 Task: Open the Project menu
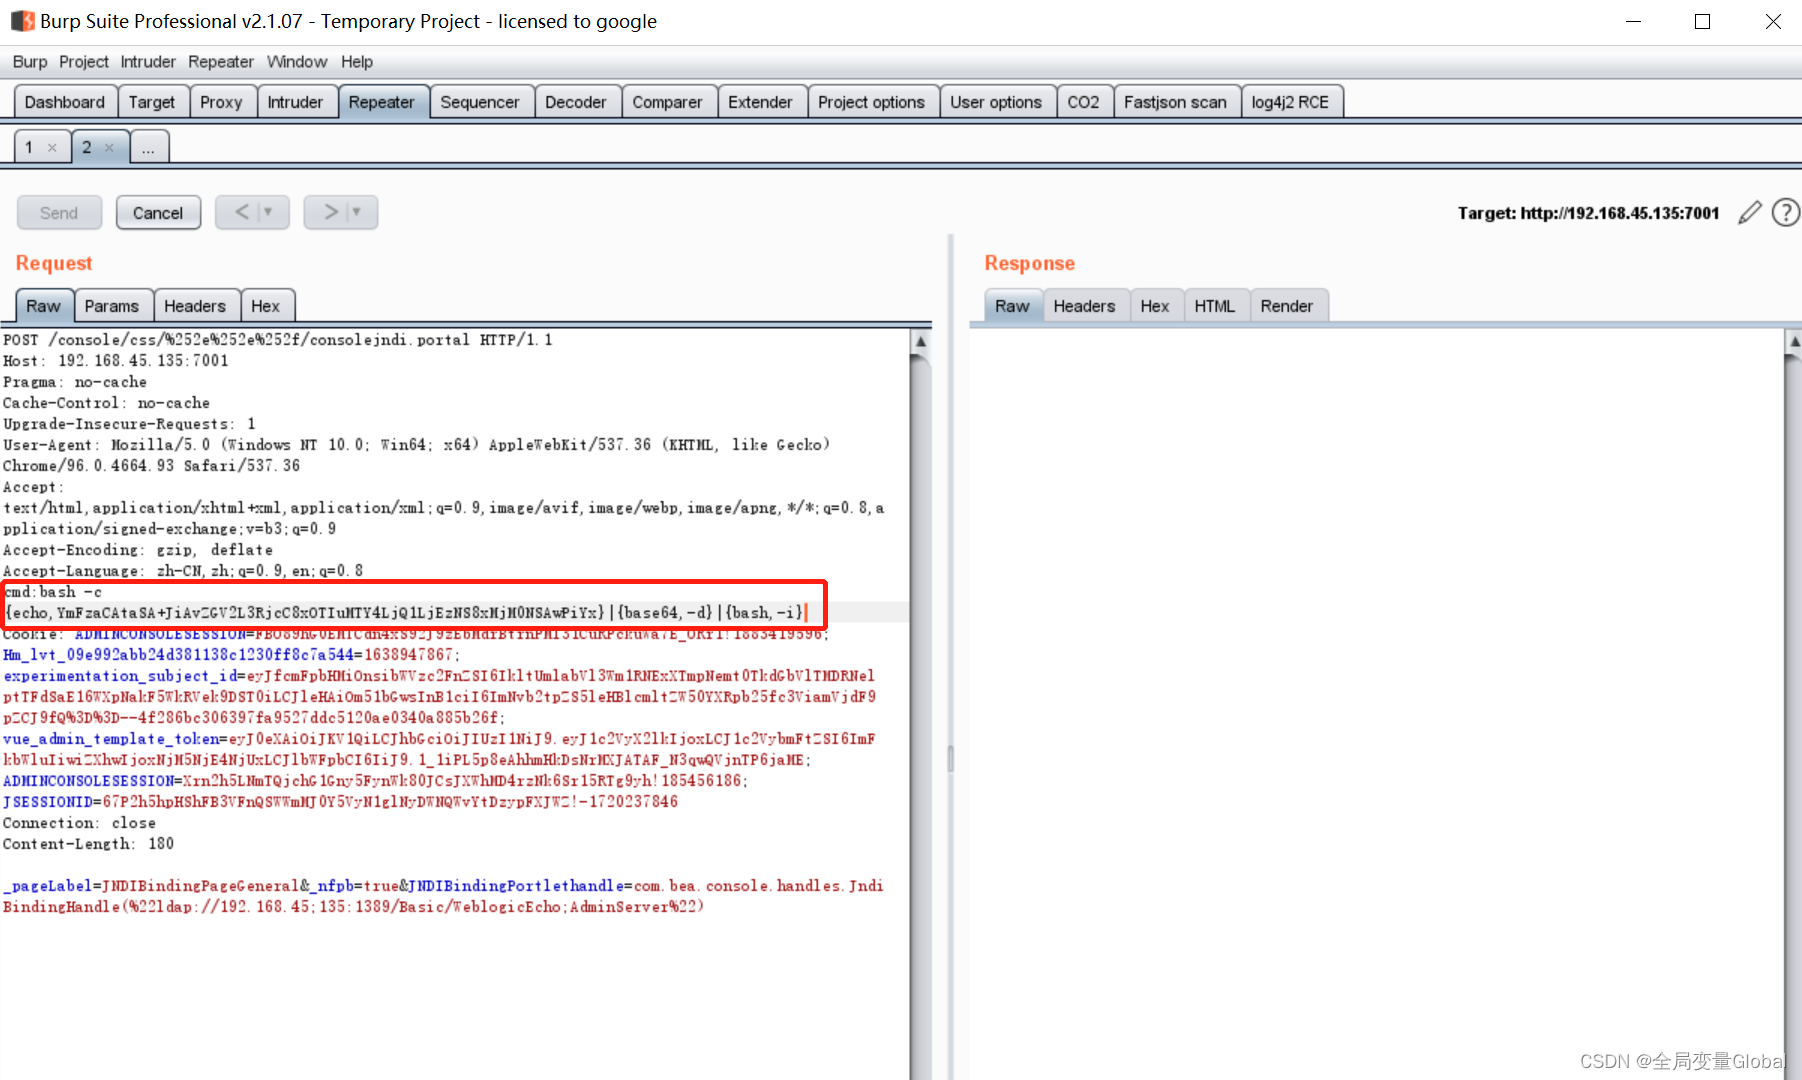pyautogui.click(x=84, y=62)
